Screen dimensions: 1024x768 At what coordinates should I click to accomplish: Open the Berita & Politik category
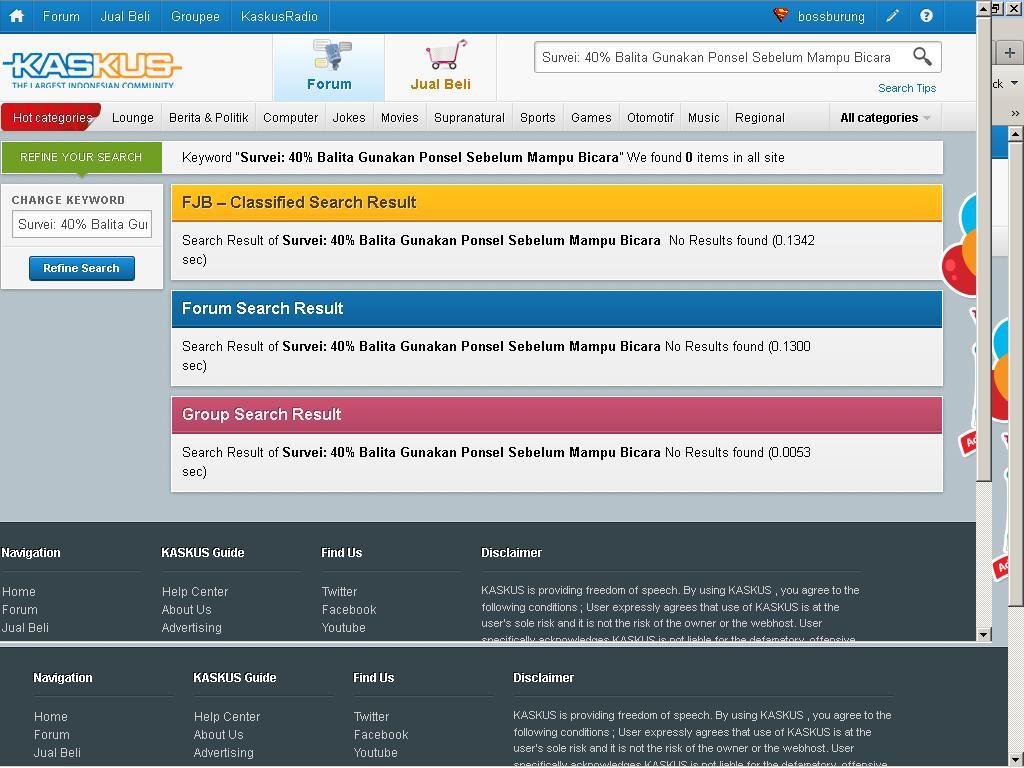pos(208,118)
